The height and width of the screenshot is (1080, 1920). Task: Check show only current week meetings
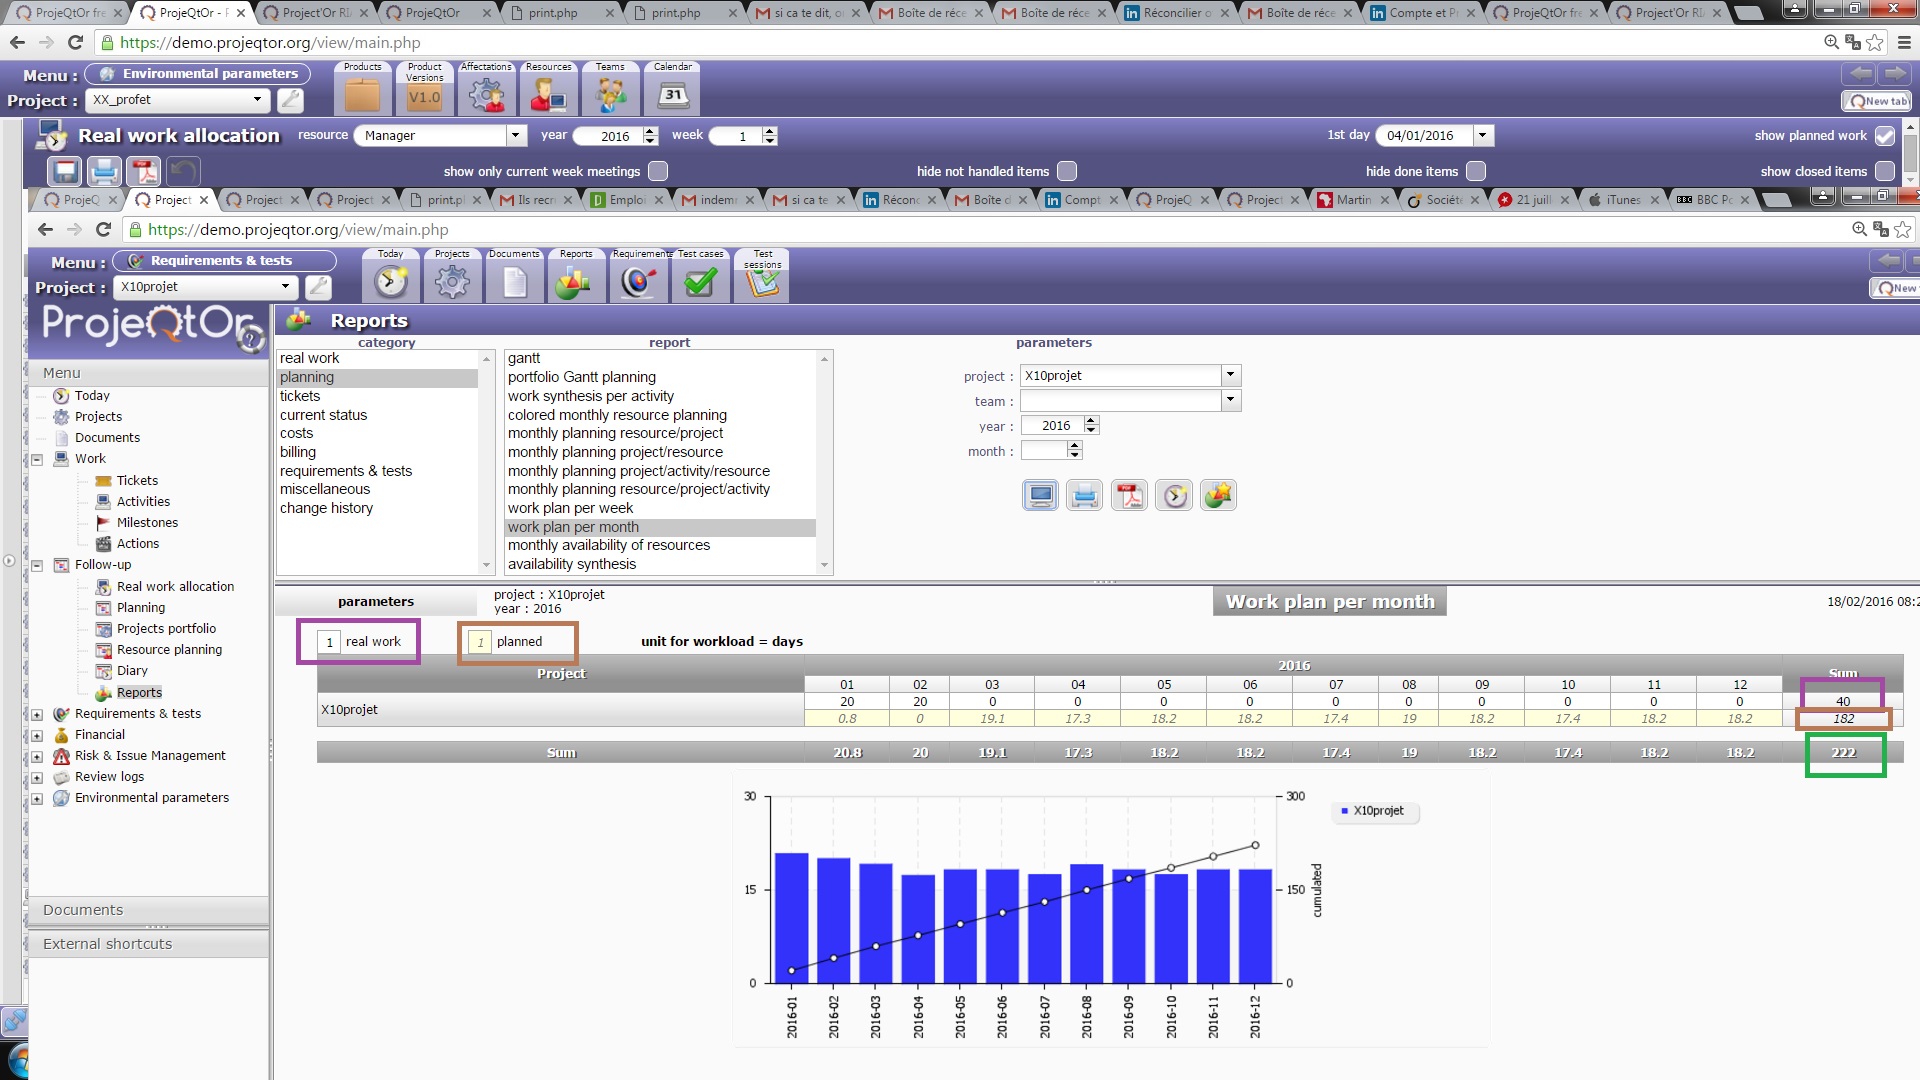coord(658,171)
